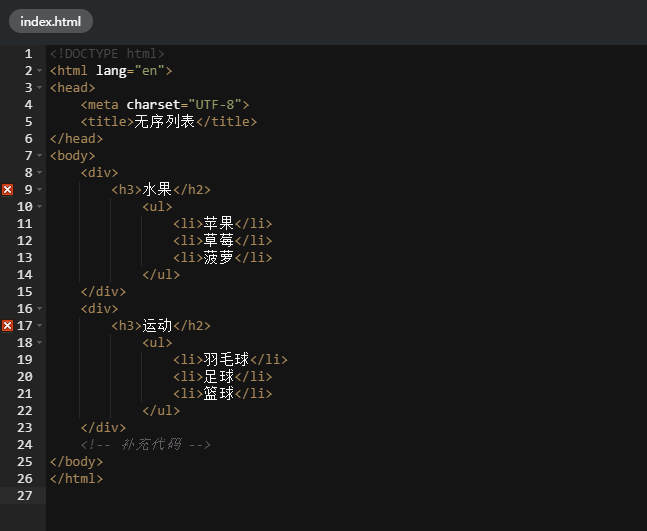Click the closing </div> on line 15
This screenshot has height=531, width=647.
tap(104, 291)
